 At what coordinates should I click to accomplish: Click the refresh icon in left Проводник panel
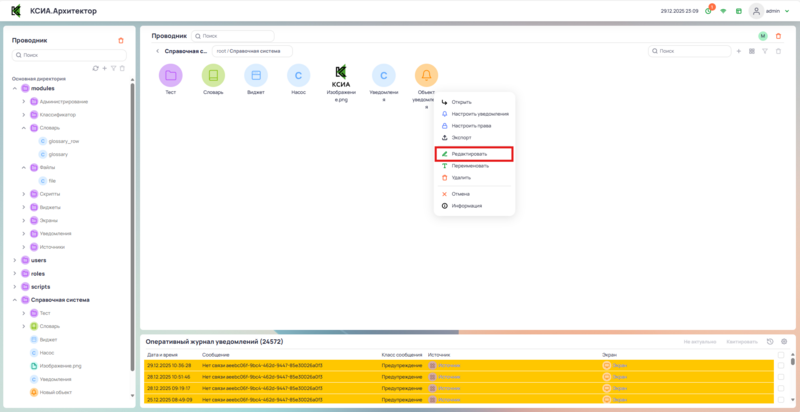(x=95, y=68)
